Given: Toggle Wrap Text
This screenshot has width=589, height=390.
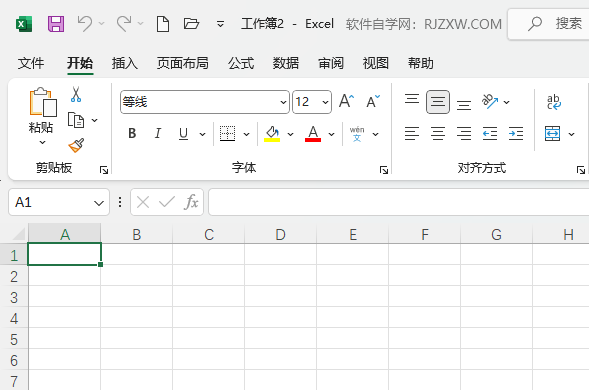Looking at the screenshot, I should tap(554, 102).
